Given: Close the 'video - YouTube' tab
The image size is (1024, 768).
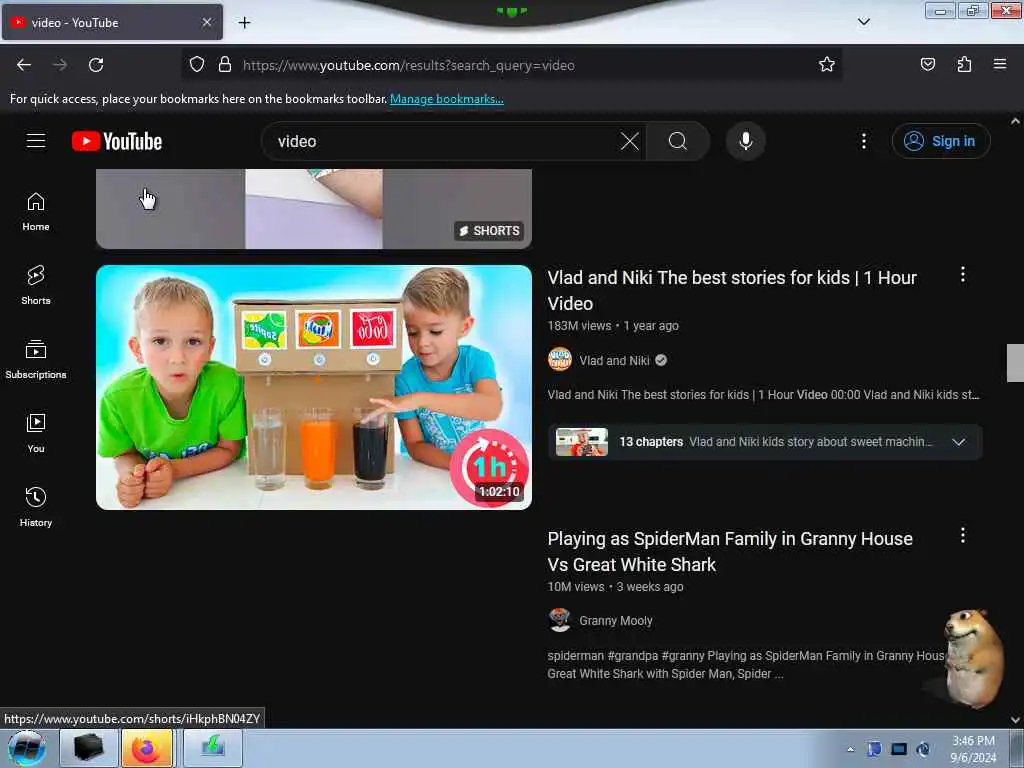Looking at the screenshot, I should coord(207,22).
